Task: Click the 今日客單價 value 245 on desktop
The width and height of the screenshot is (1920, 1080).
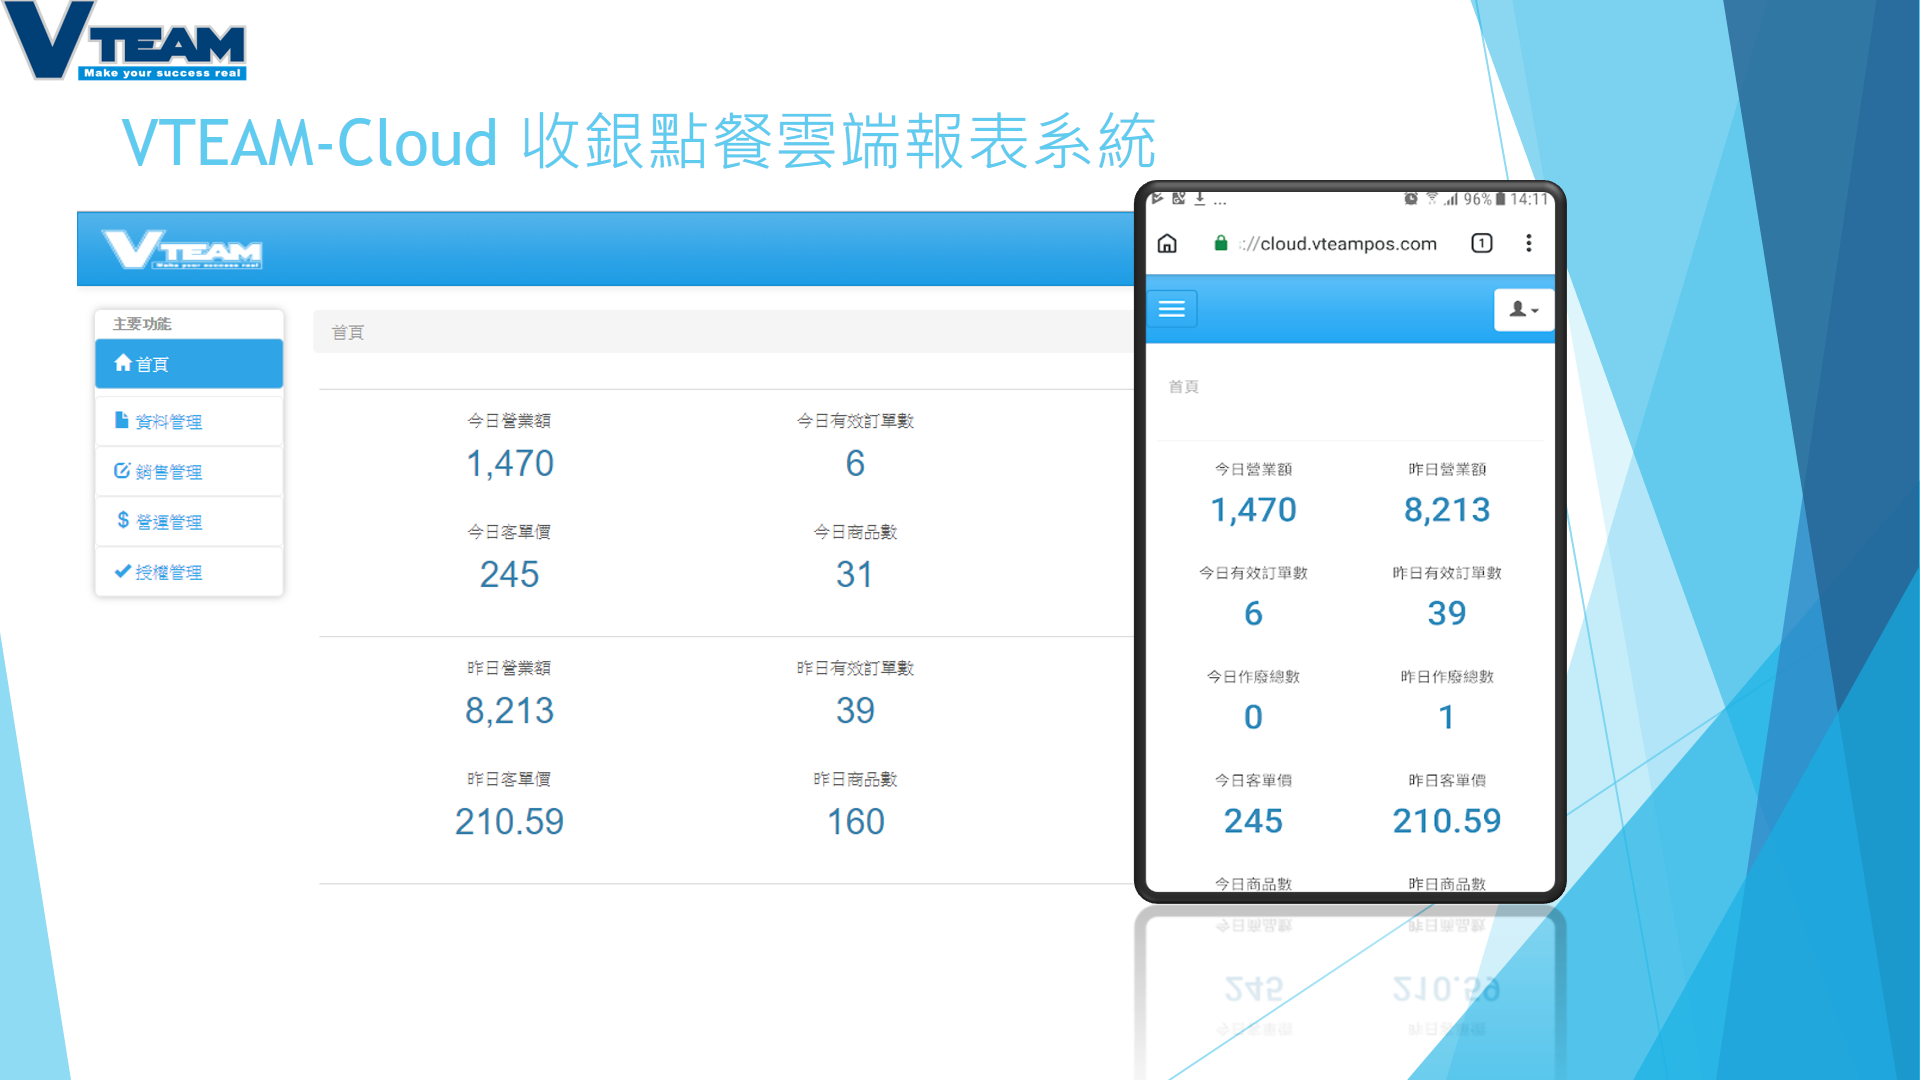Action: (509, 574)
